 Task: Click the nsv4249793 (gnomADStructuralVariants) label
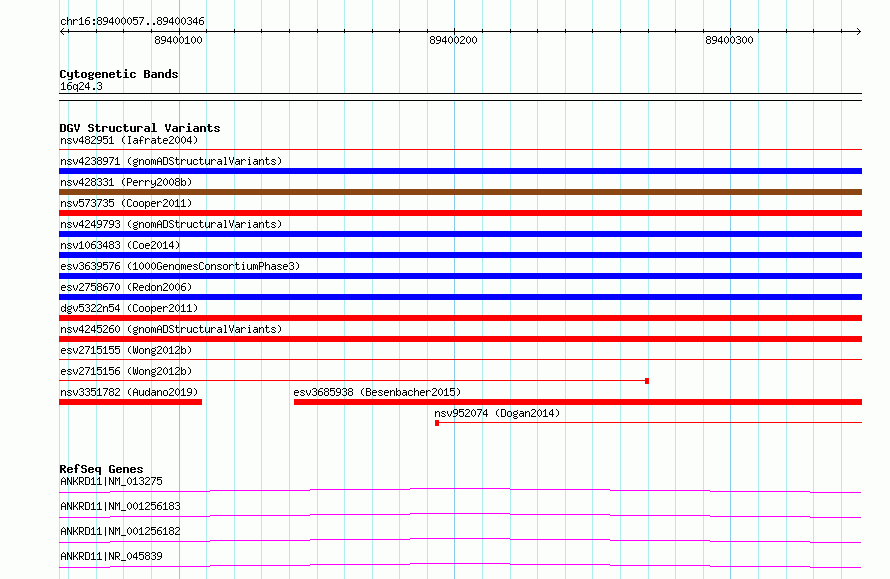point(171,224)
